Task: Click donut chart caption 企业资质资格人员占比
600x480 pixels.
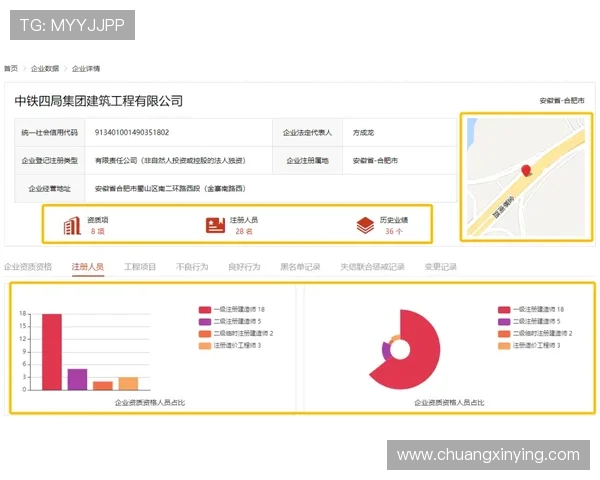Action: [449, 402]
